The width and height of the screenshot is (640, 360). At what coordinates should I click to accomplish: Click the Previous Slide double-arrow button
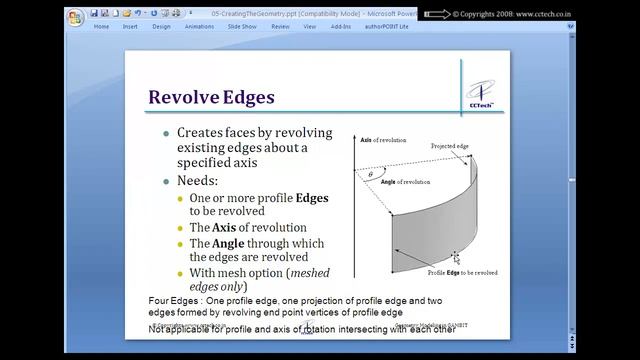[572, 339]
